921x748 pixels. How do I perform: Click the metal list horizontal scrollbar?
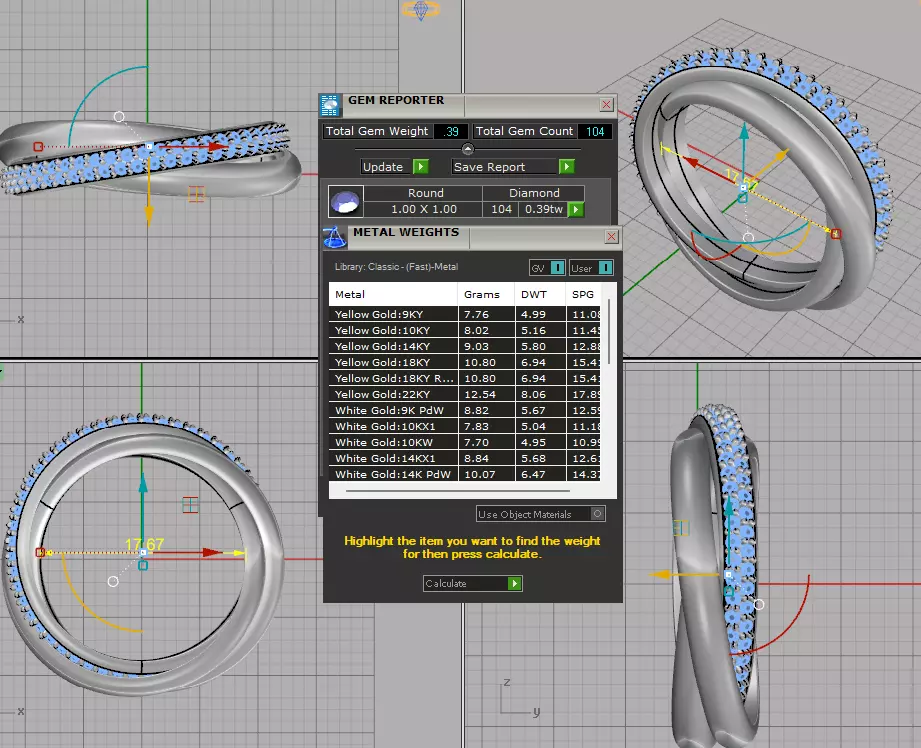458,490
